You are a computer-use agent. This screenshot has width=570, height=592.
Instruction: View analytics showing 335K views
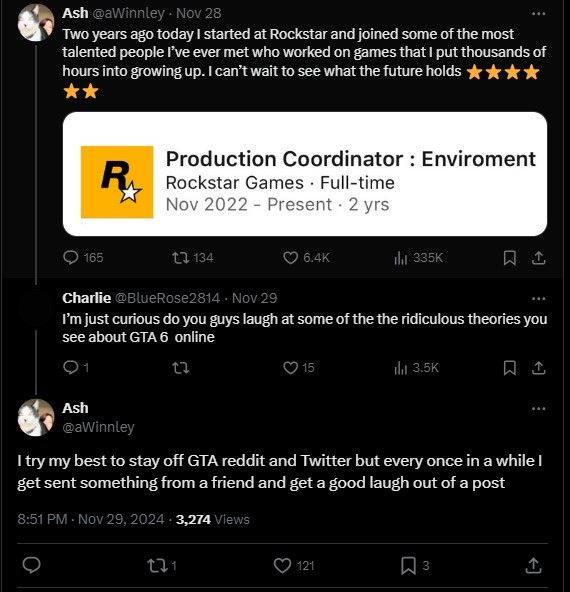pyautogui.click(x=418, y=258)
